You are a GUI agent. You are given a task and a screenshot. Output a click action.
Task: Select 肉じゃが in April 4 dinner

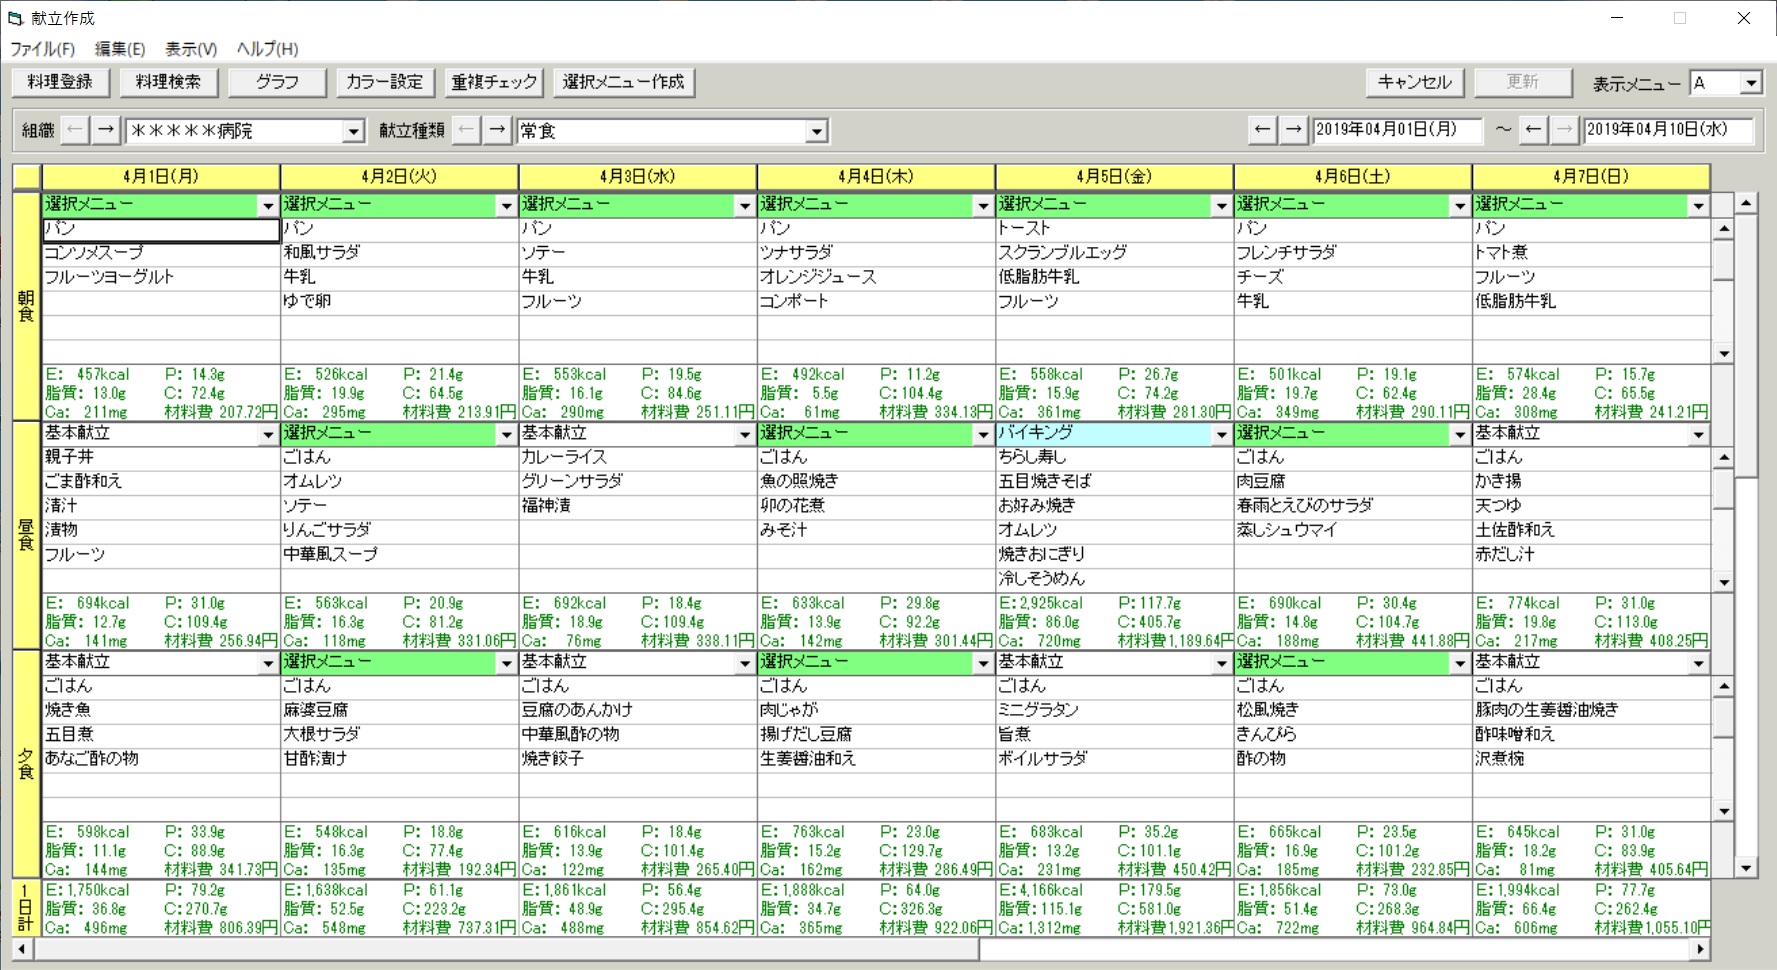click(x=876, y=710)
